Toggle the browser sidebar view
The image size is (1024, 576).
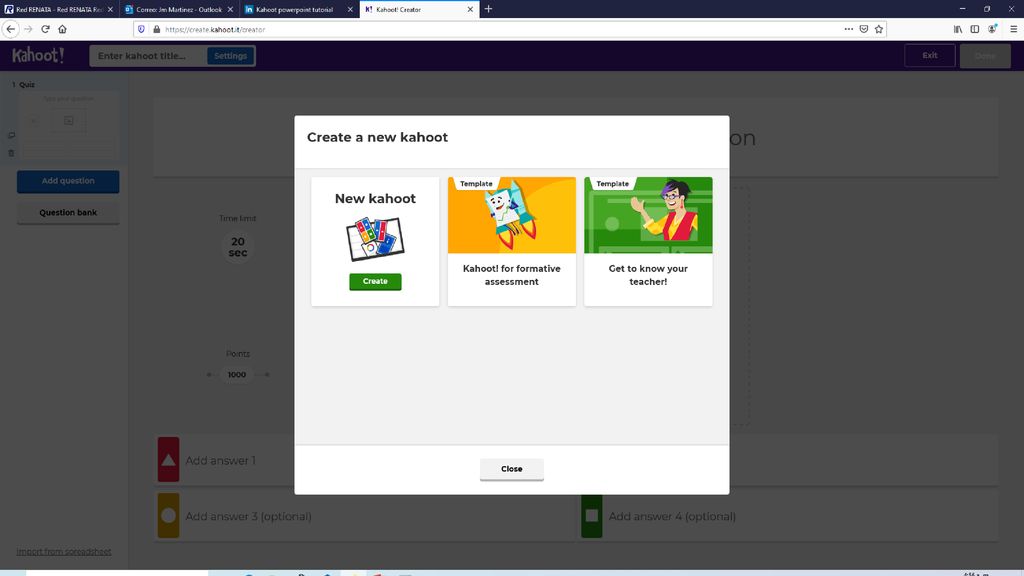pos(974,29)
